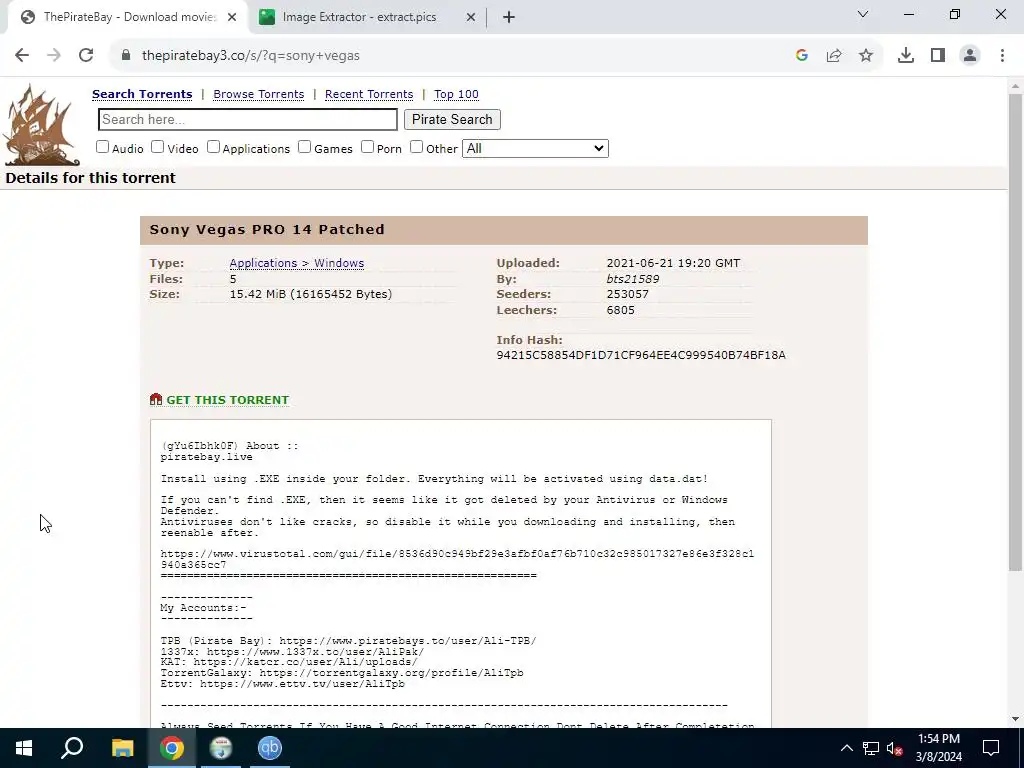This screenshot has width=1024, height=768.
Task: Open Search Torrents link
Action: [x=142, y=94]
